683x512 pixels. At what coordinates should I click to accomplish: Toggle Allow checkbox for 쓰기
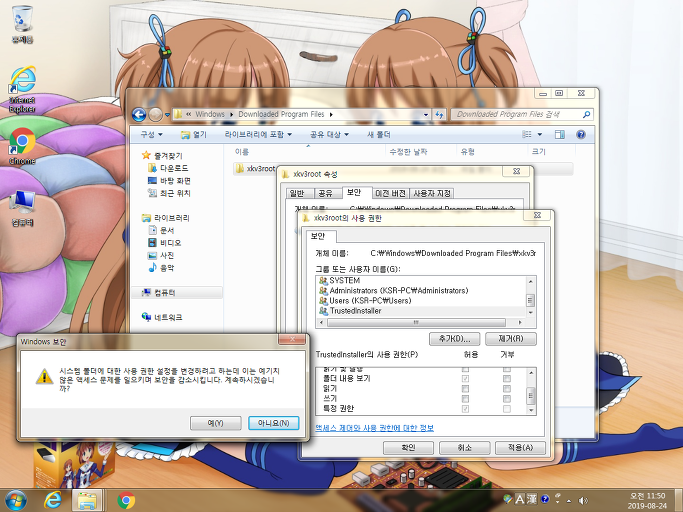465,399
